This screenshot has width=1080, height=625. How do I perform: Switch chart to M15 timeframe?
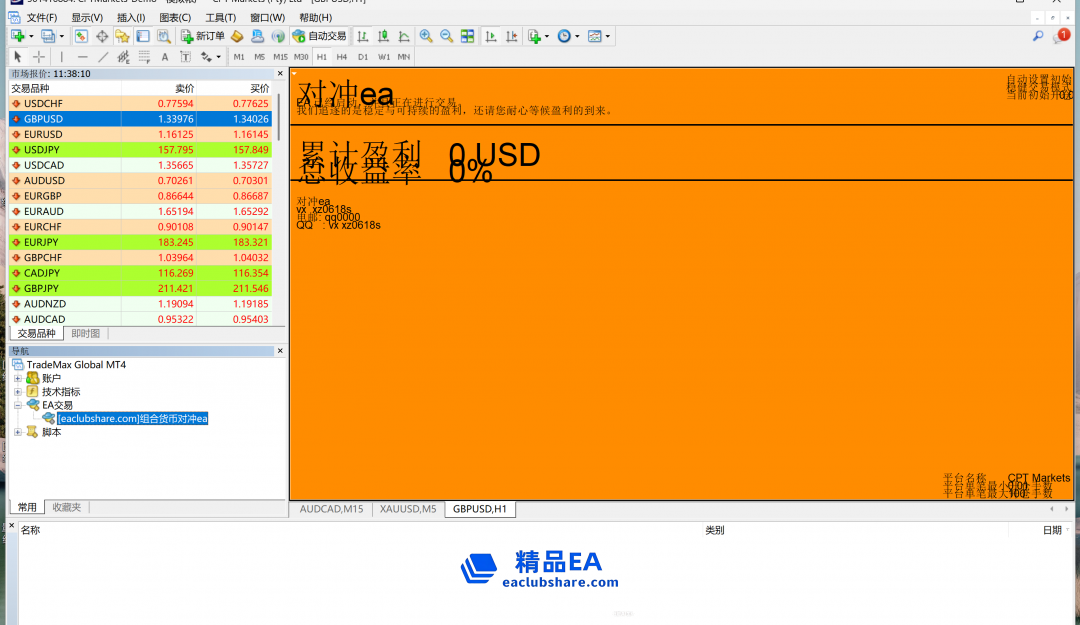[x=280, y=57]
